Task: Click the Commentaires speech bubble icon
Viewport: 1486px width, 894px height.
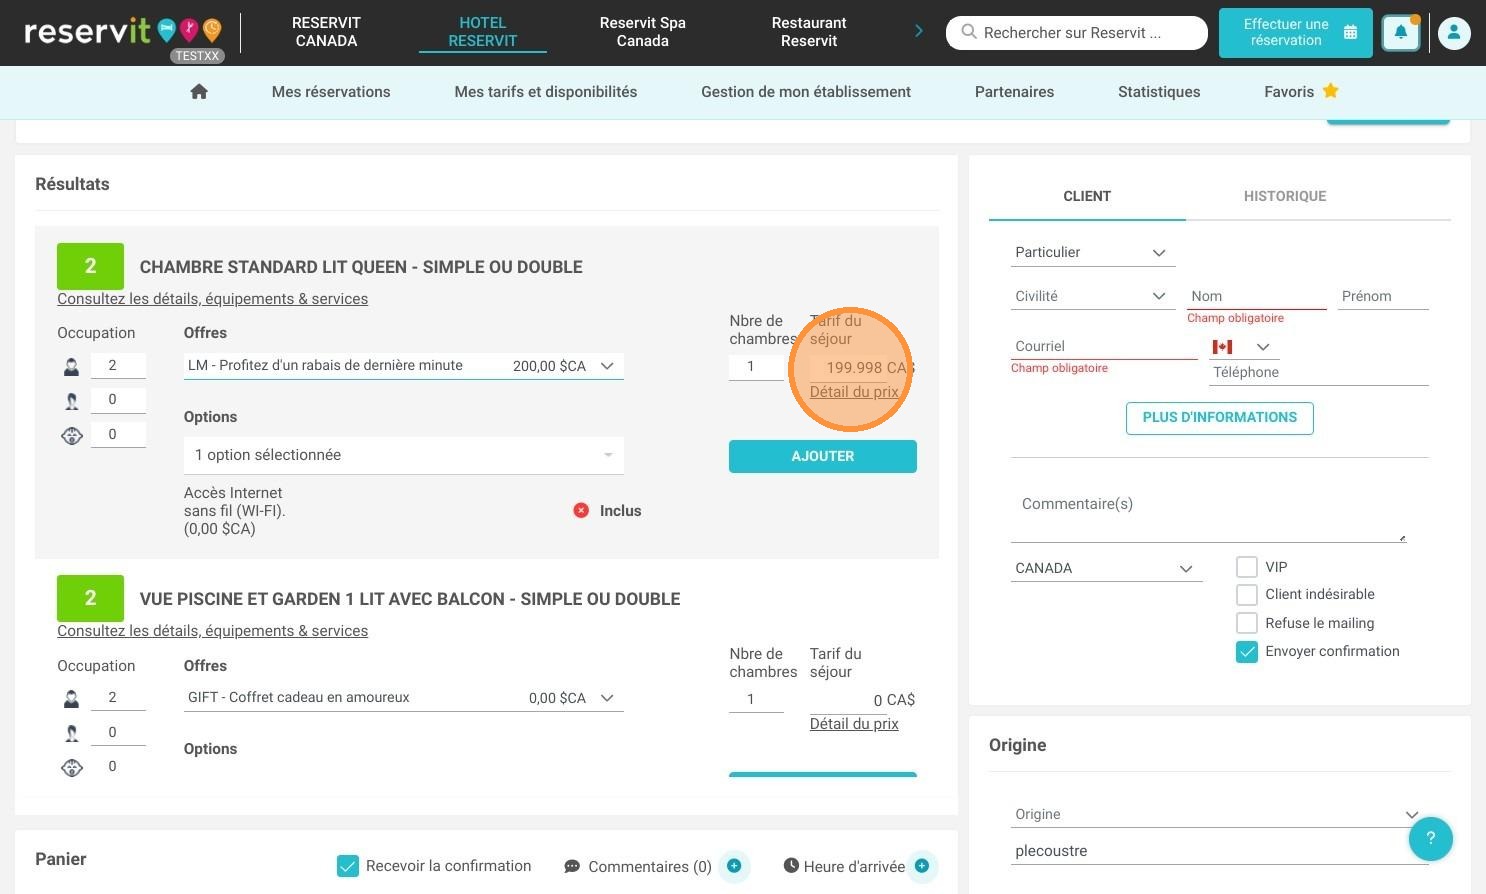Action: click(572, 866)
